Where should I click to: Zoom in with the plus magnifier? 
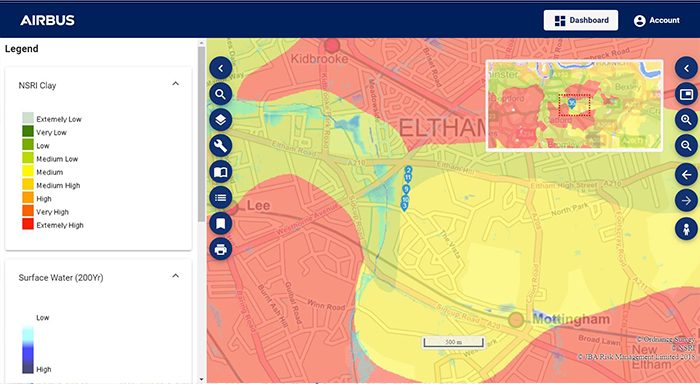tap(686, 120)
